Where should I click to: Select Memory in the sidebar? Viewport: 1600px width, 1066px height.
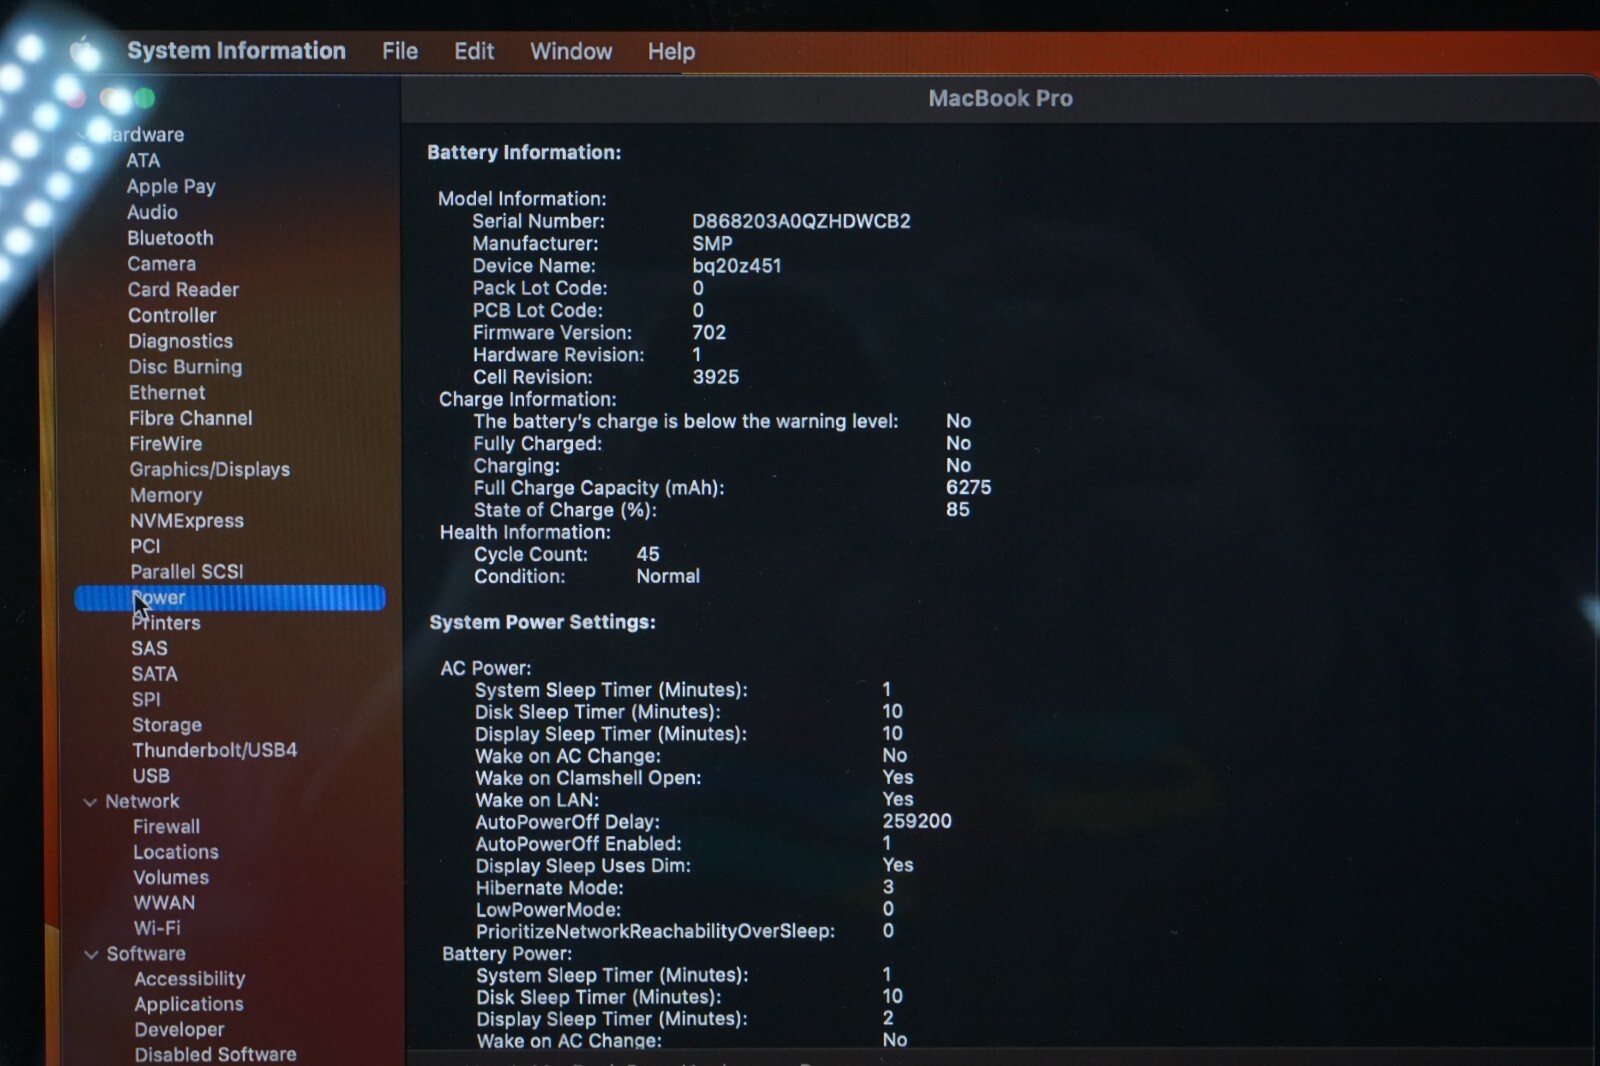click(166, 495)
